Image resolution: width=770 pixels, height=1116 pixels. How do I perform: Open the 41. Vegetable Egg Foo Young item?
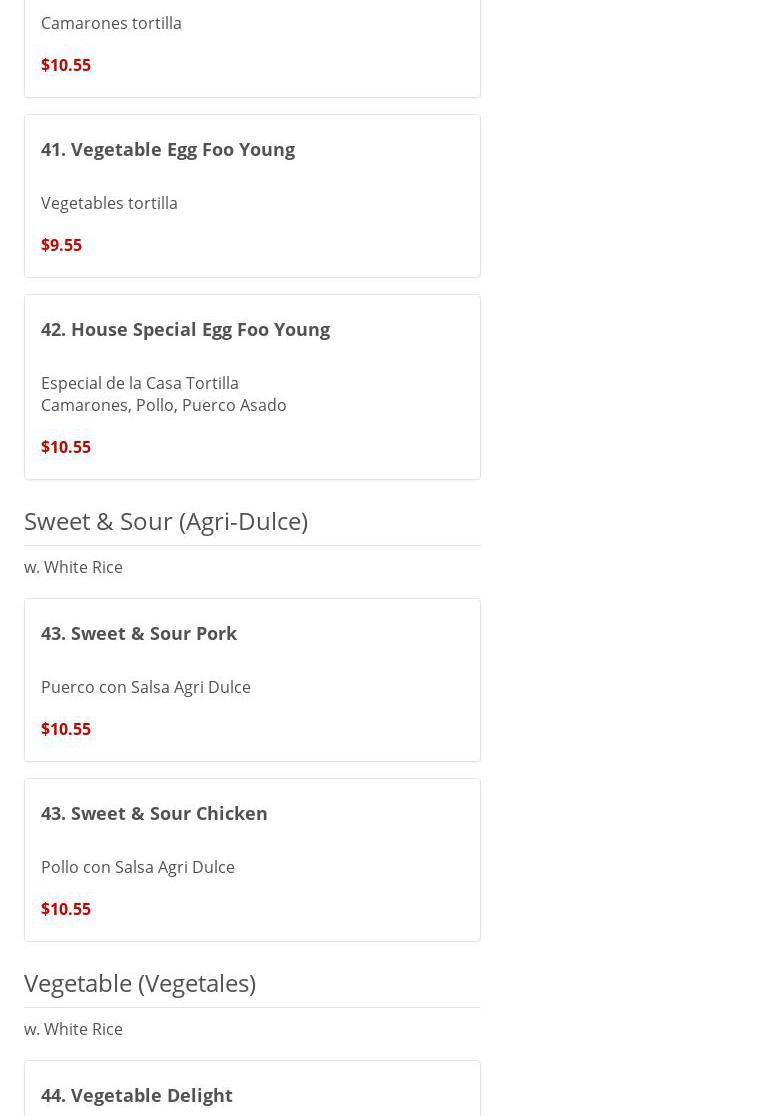point(168,149)
